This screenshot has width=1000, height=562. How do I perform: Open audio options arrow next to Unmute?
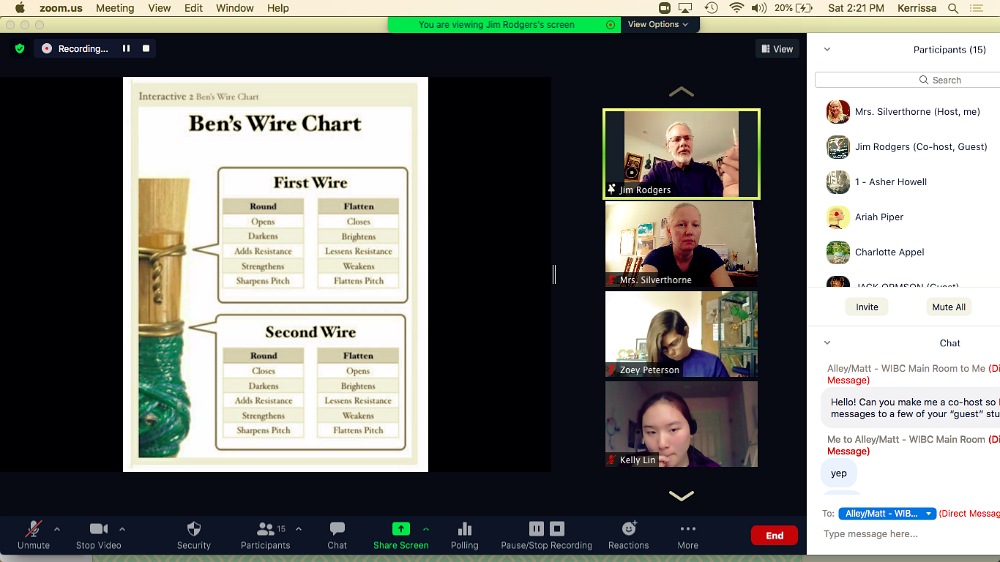click(57, 529)
